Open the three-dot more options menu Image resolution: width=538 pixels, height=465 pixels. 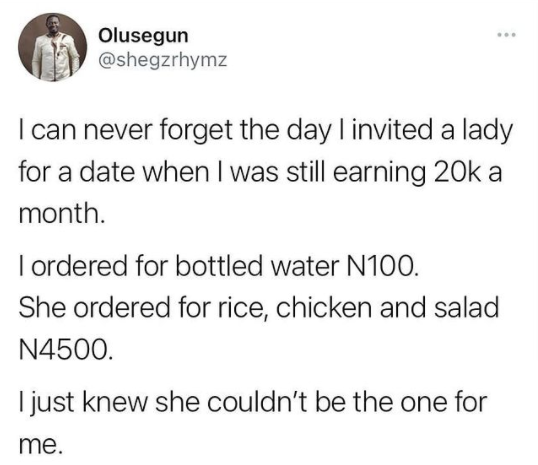[x=507, y=35]
